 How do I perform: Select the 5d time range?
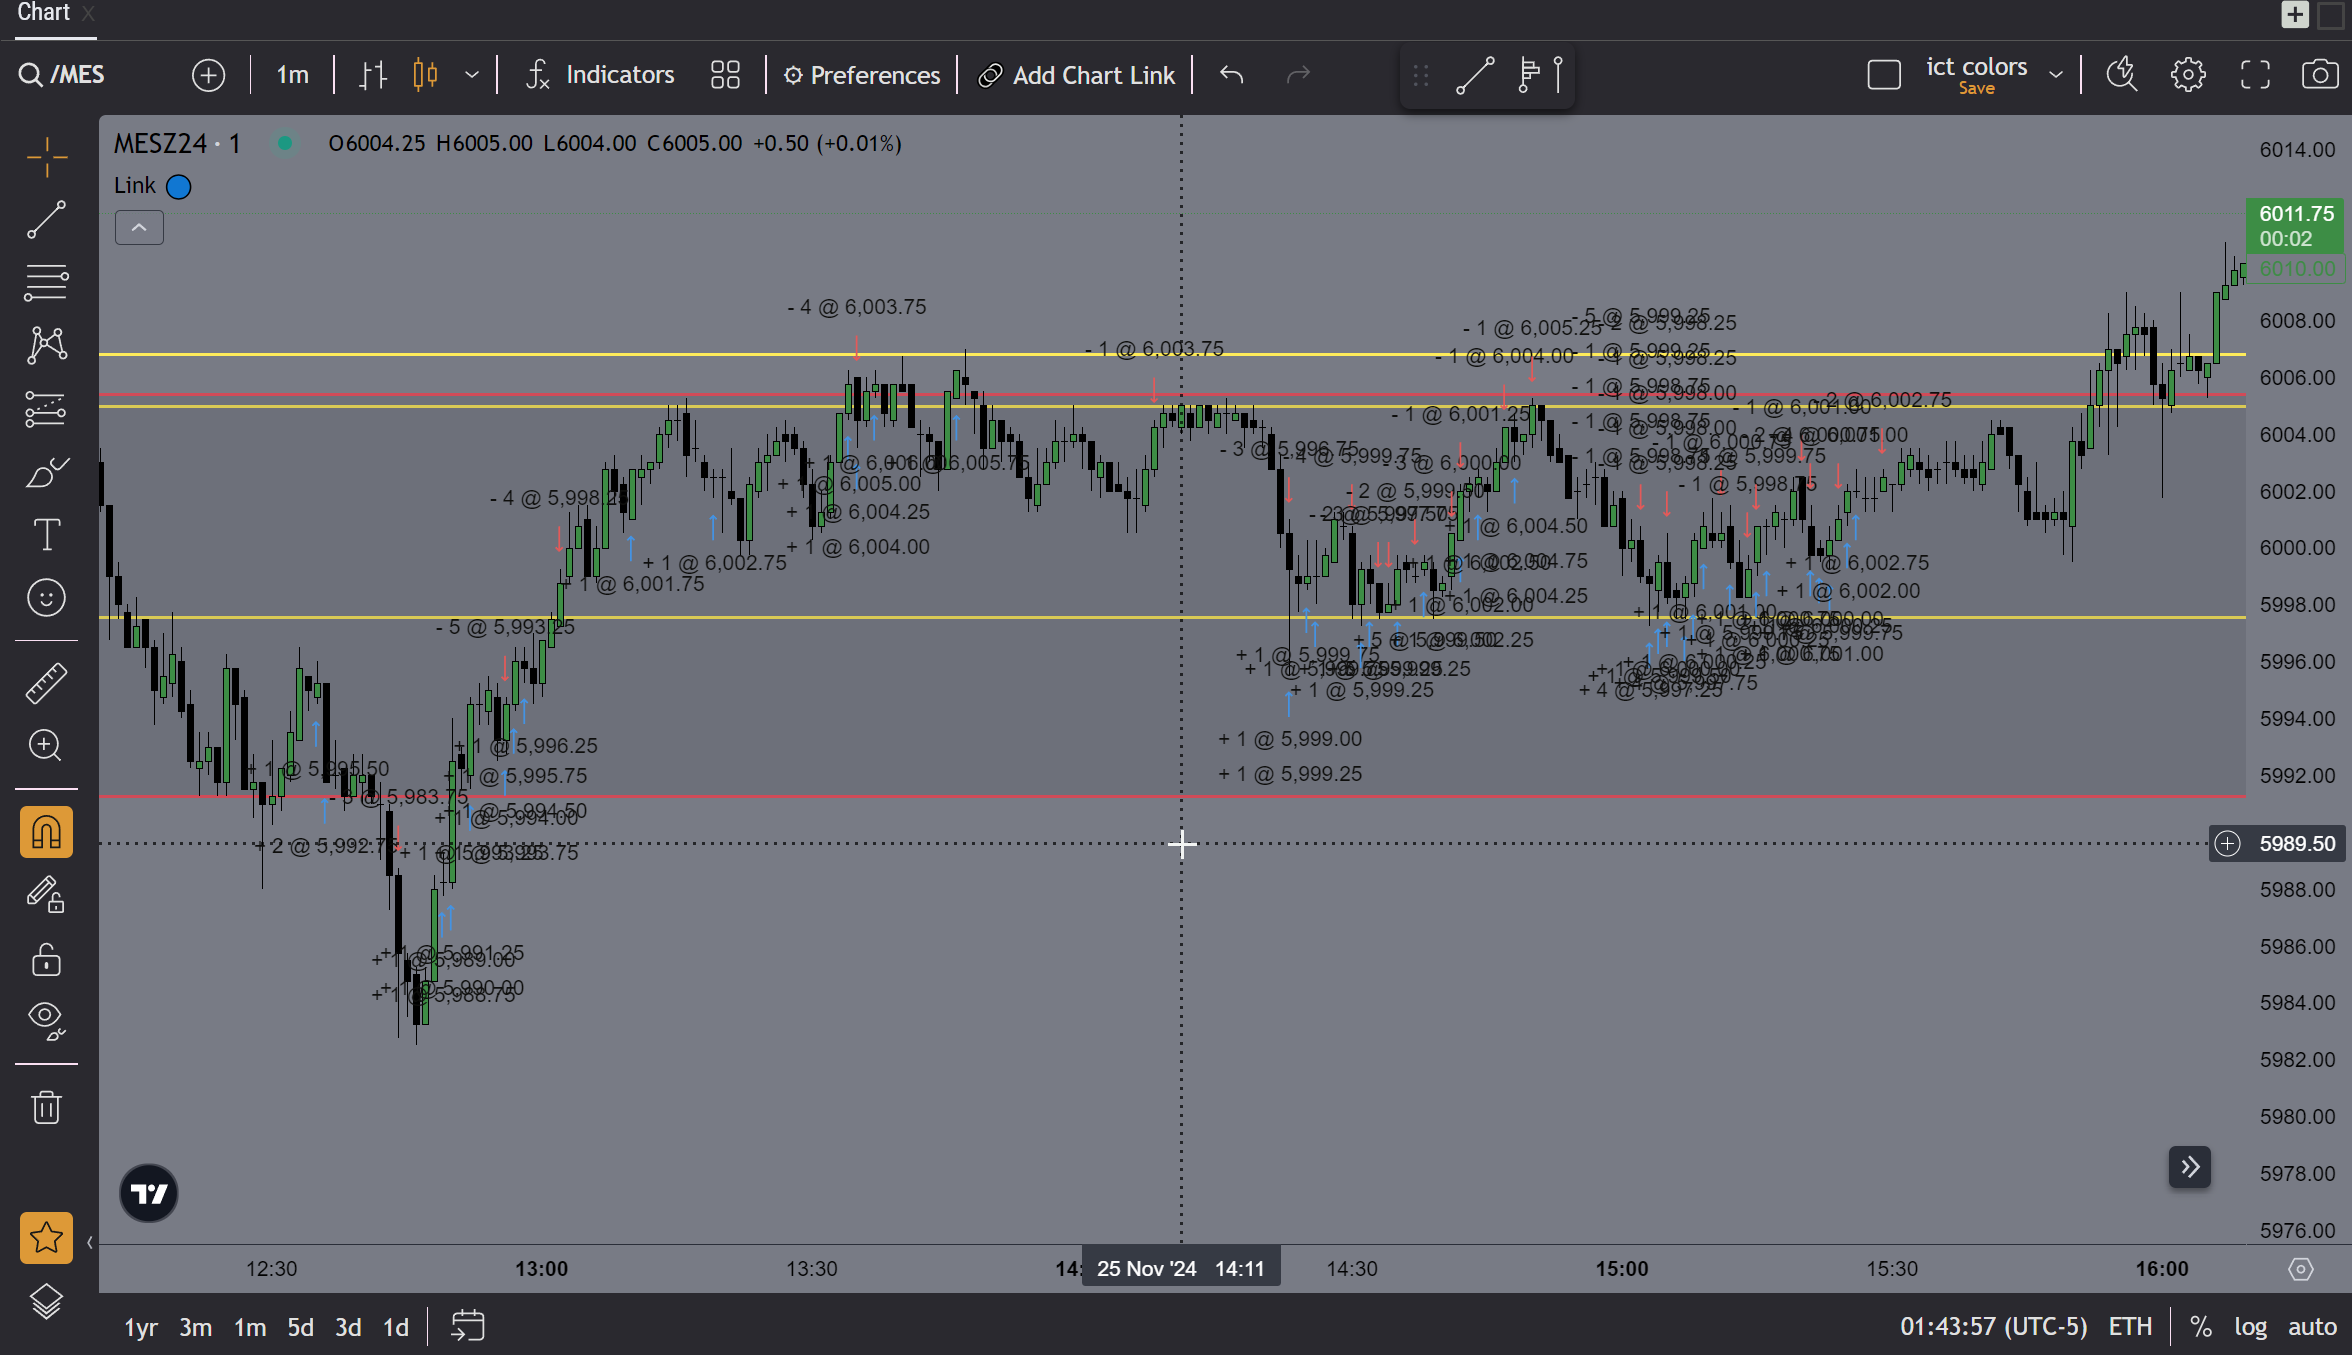tap(300, 1327)
